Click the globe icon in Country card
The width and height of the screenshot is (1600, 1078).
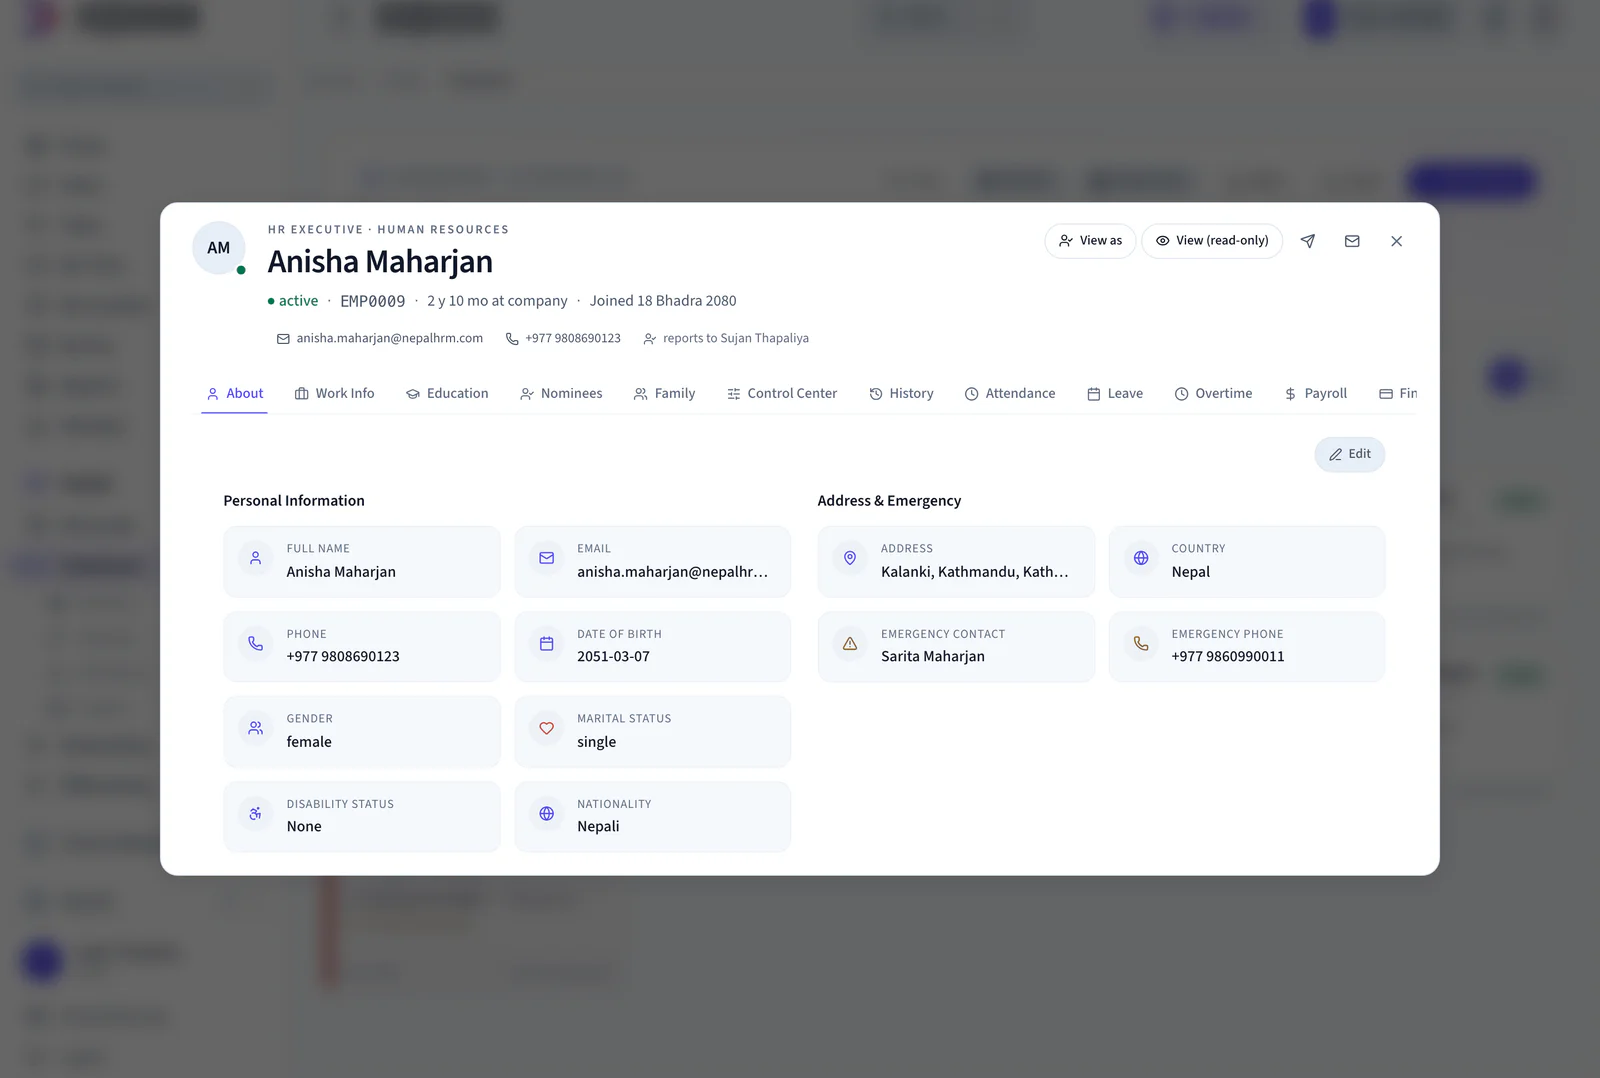click(x=1141, y=558)
